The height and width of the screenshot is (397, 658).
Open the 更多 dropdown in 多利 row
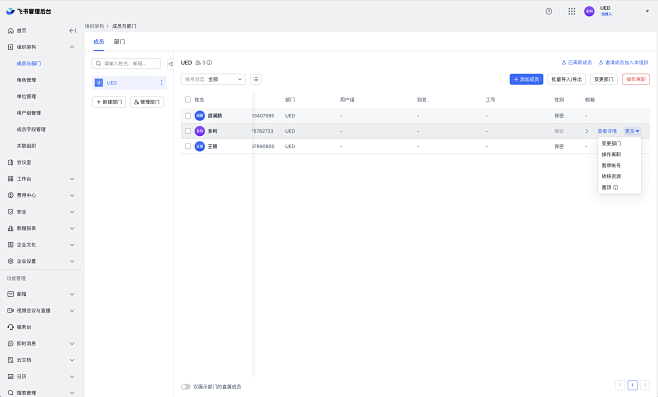[x=632, y=131]
